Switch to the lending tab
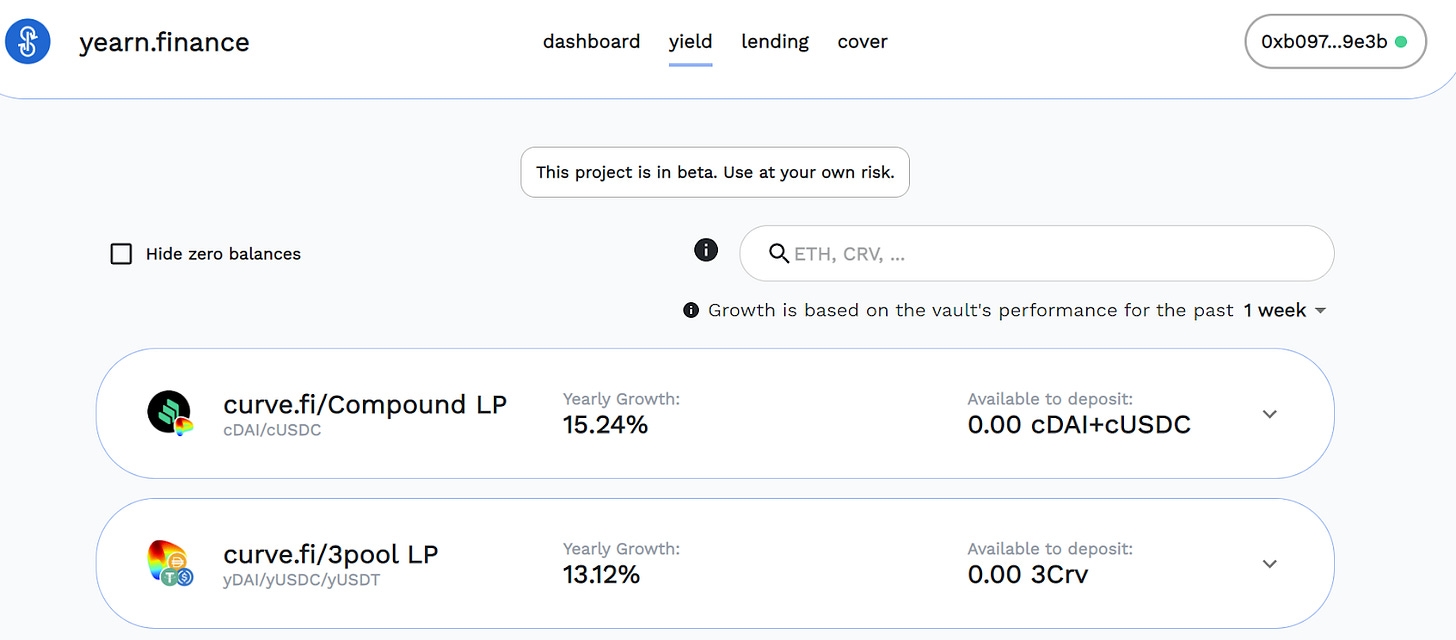 [x=775, y=42]
